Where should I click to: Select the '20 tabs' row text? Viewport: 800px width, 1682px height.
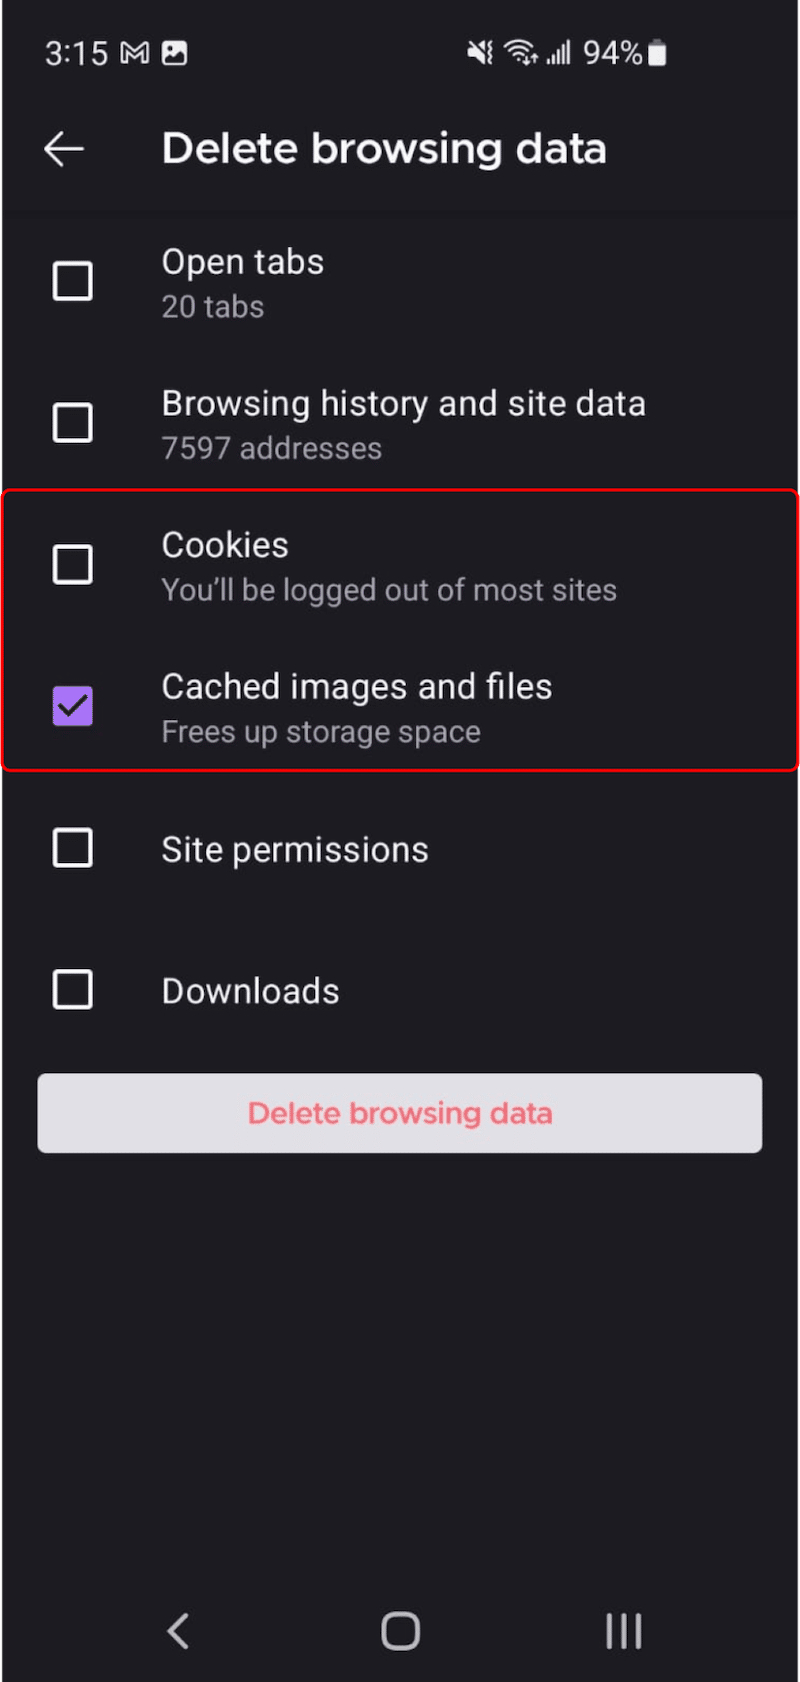click(x=212, y=307)
